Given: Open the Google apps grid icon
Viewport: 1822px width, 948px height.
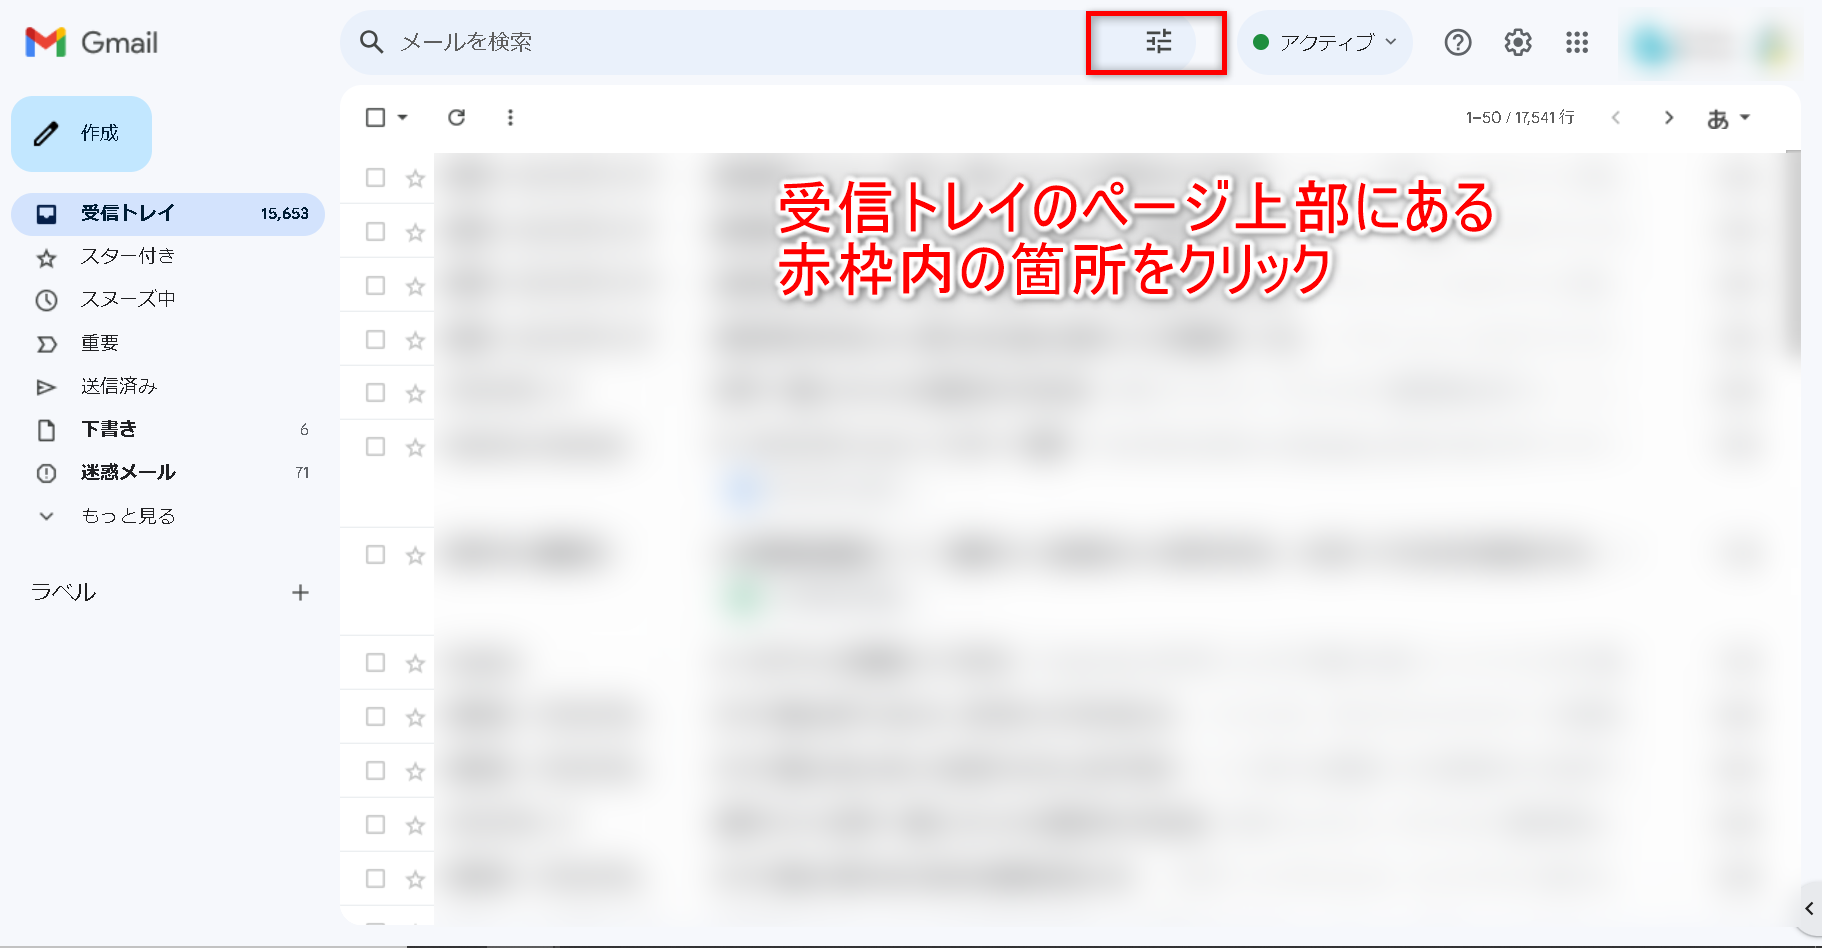Looking at the screenshot, I should pos(1577,42).
